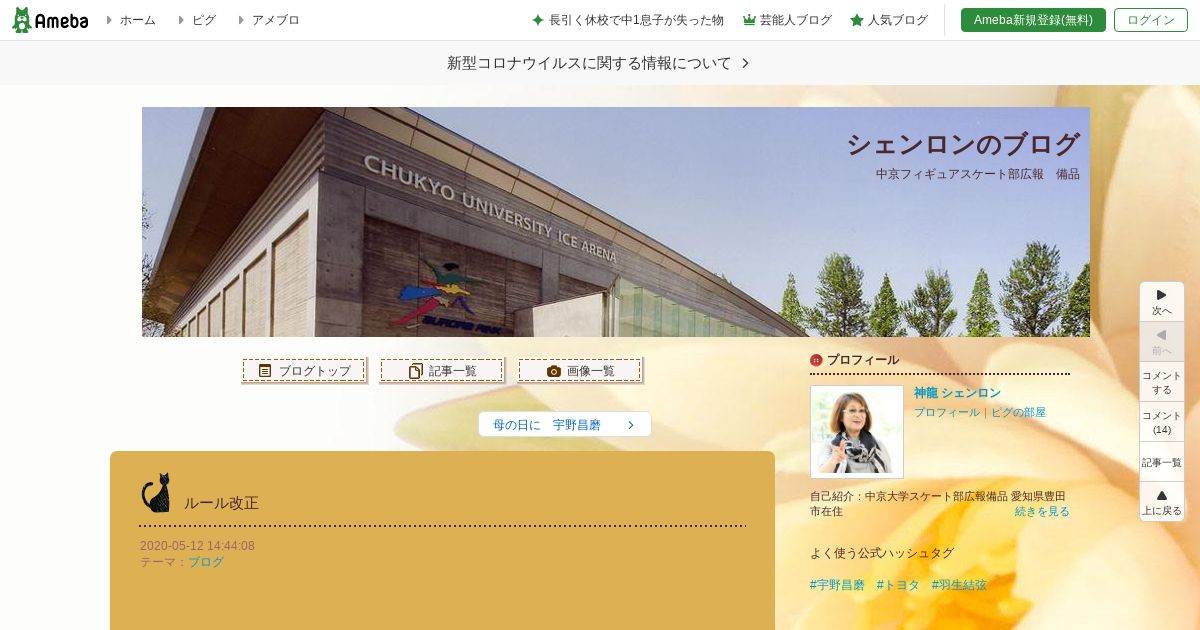Open the ピグ navigation link
This screenshot has width=1200, height=630.
coord(204,20)
